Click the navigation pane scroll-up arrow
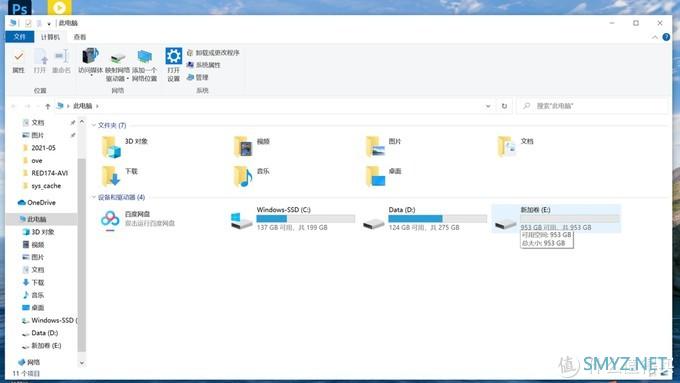The width and height of the screenshot is (680, 383). [82, 122]
